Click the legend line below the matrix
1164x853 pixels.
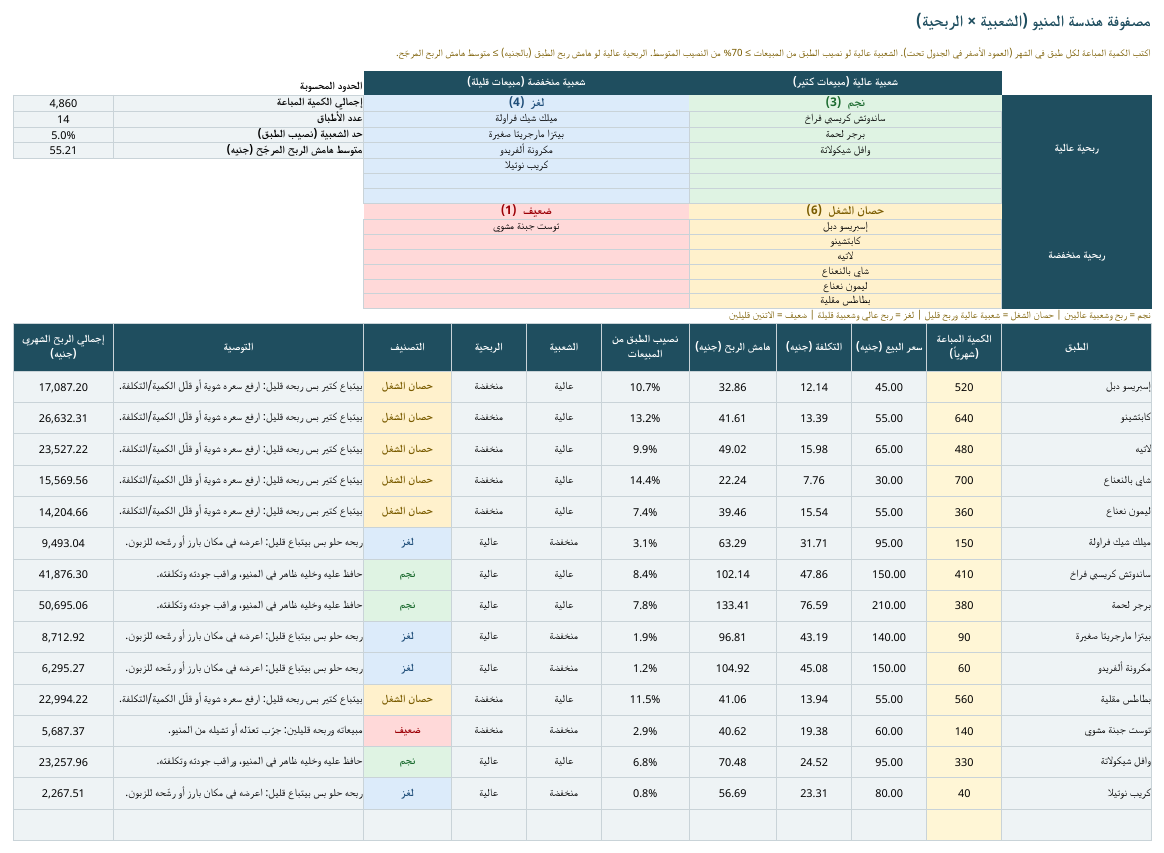pyautogui.click(x=939, y=316)
